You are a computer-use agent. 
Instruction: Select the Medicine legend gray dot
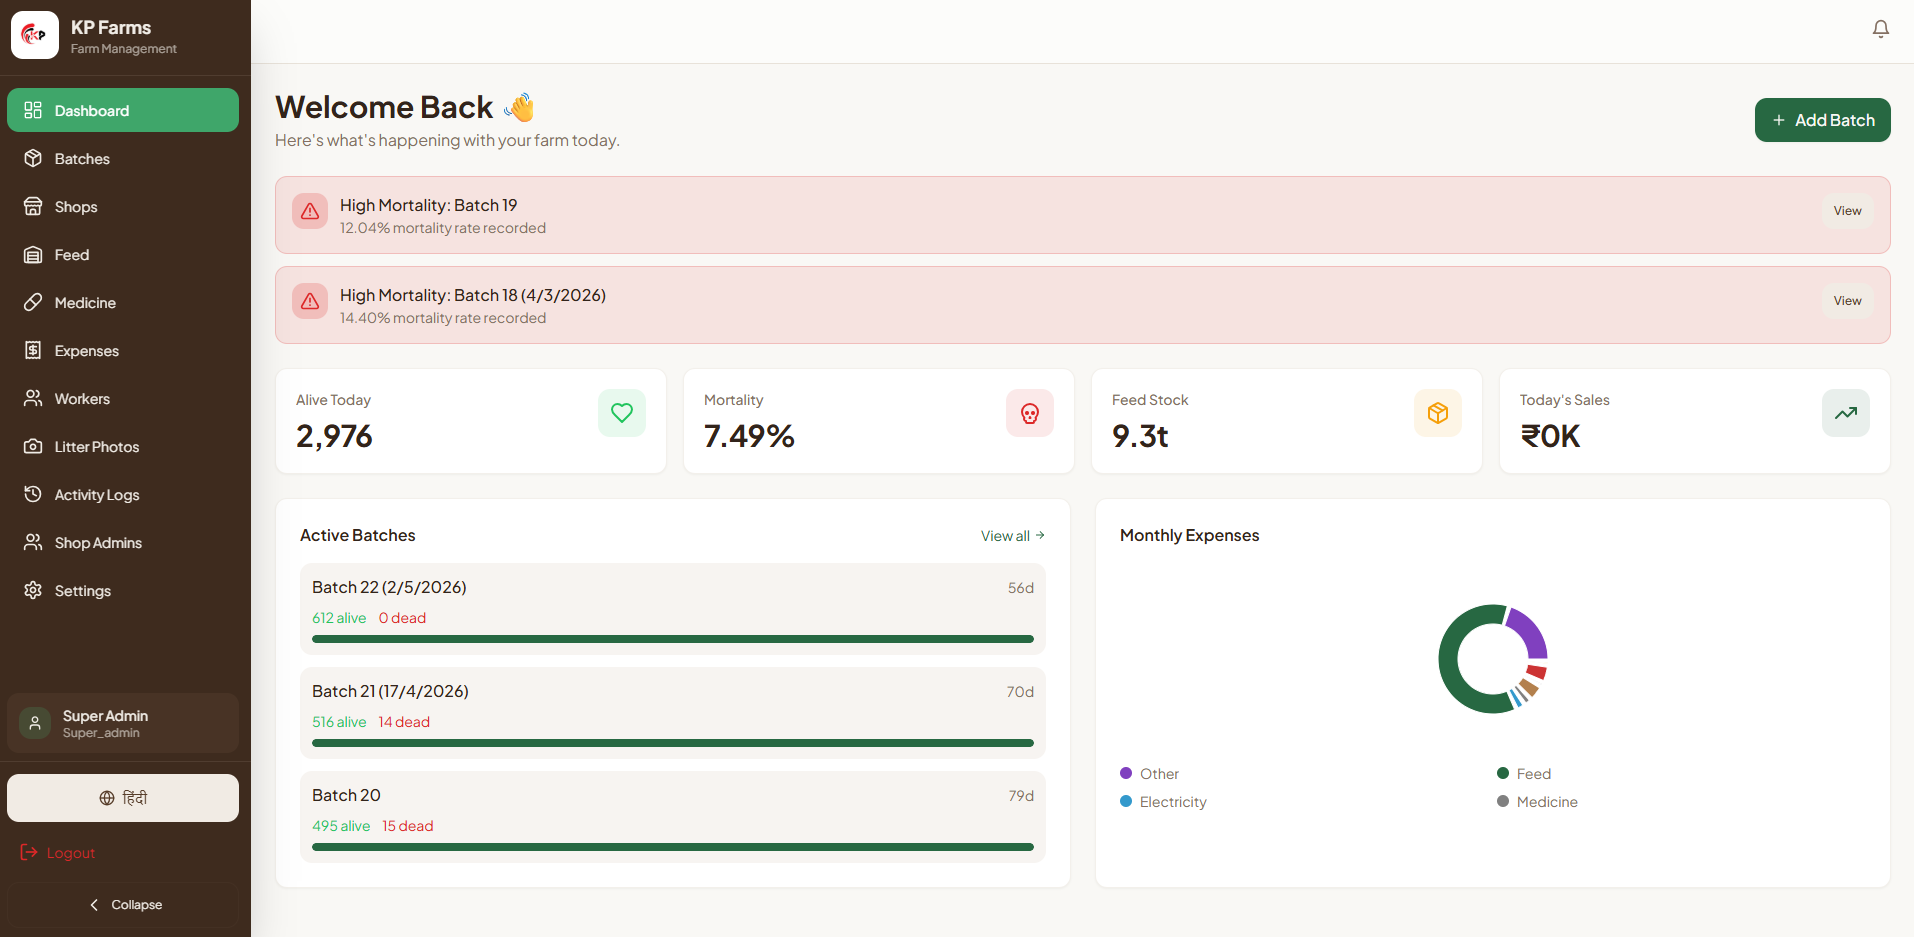coord(1503,801)
